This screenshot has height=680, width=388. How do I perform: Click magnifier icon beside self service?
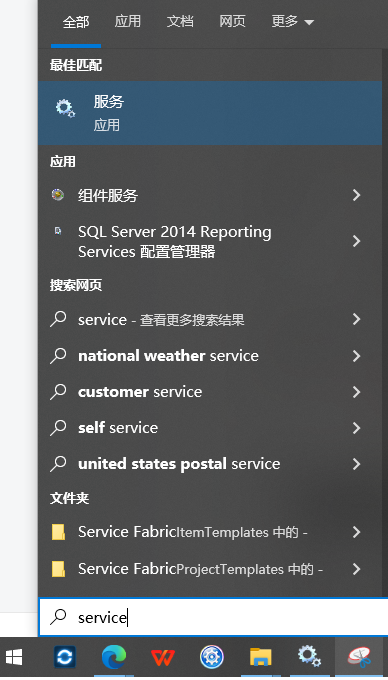[58, 428]
